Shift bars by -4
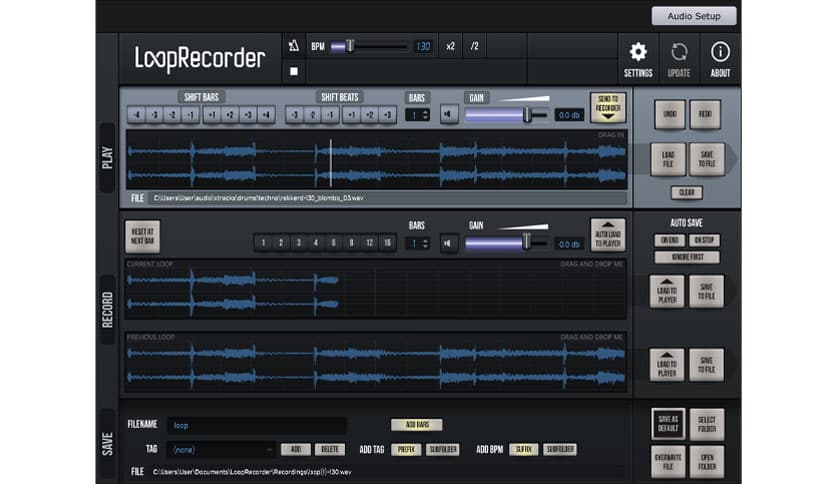Viewport: 836px width, 484px height. [x=136, y=115]
